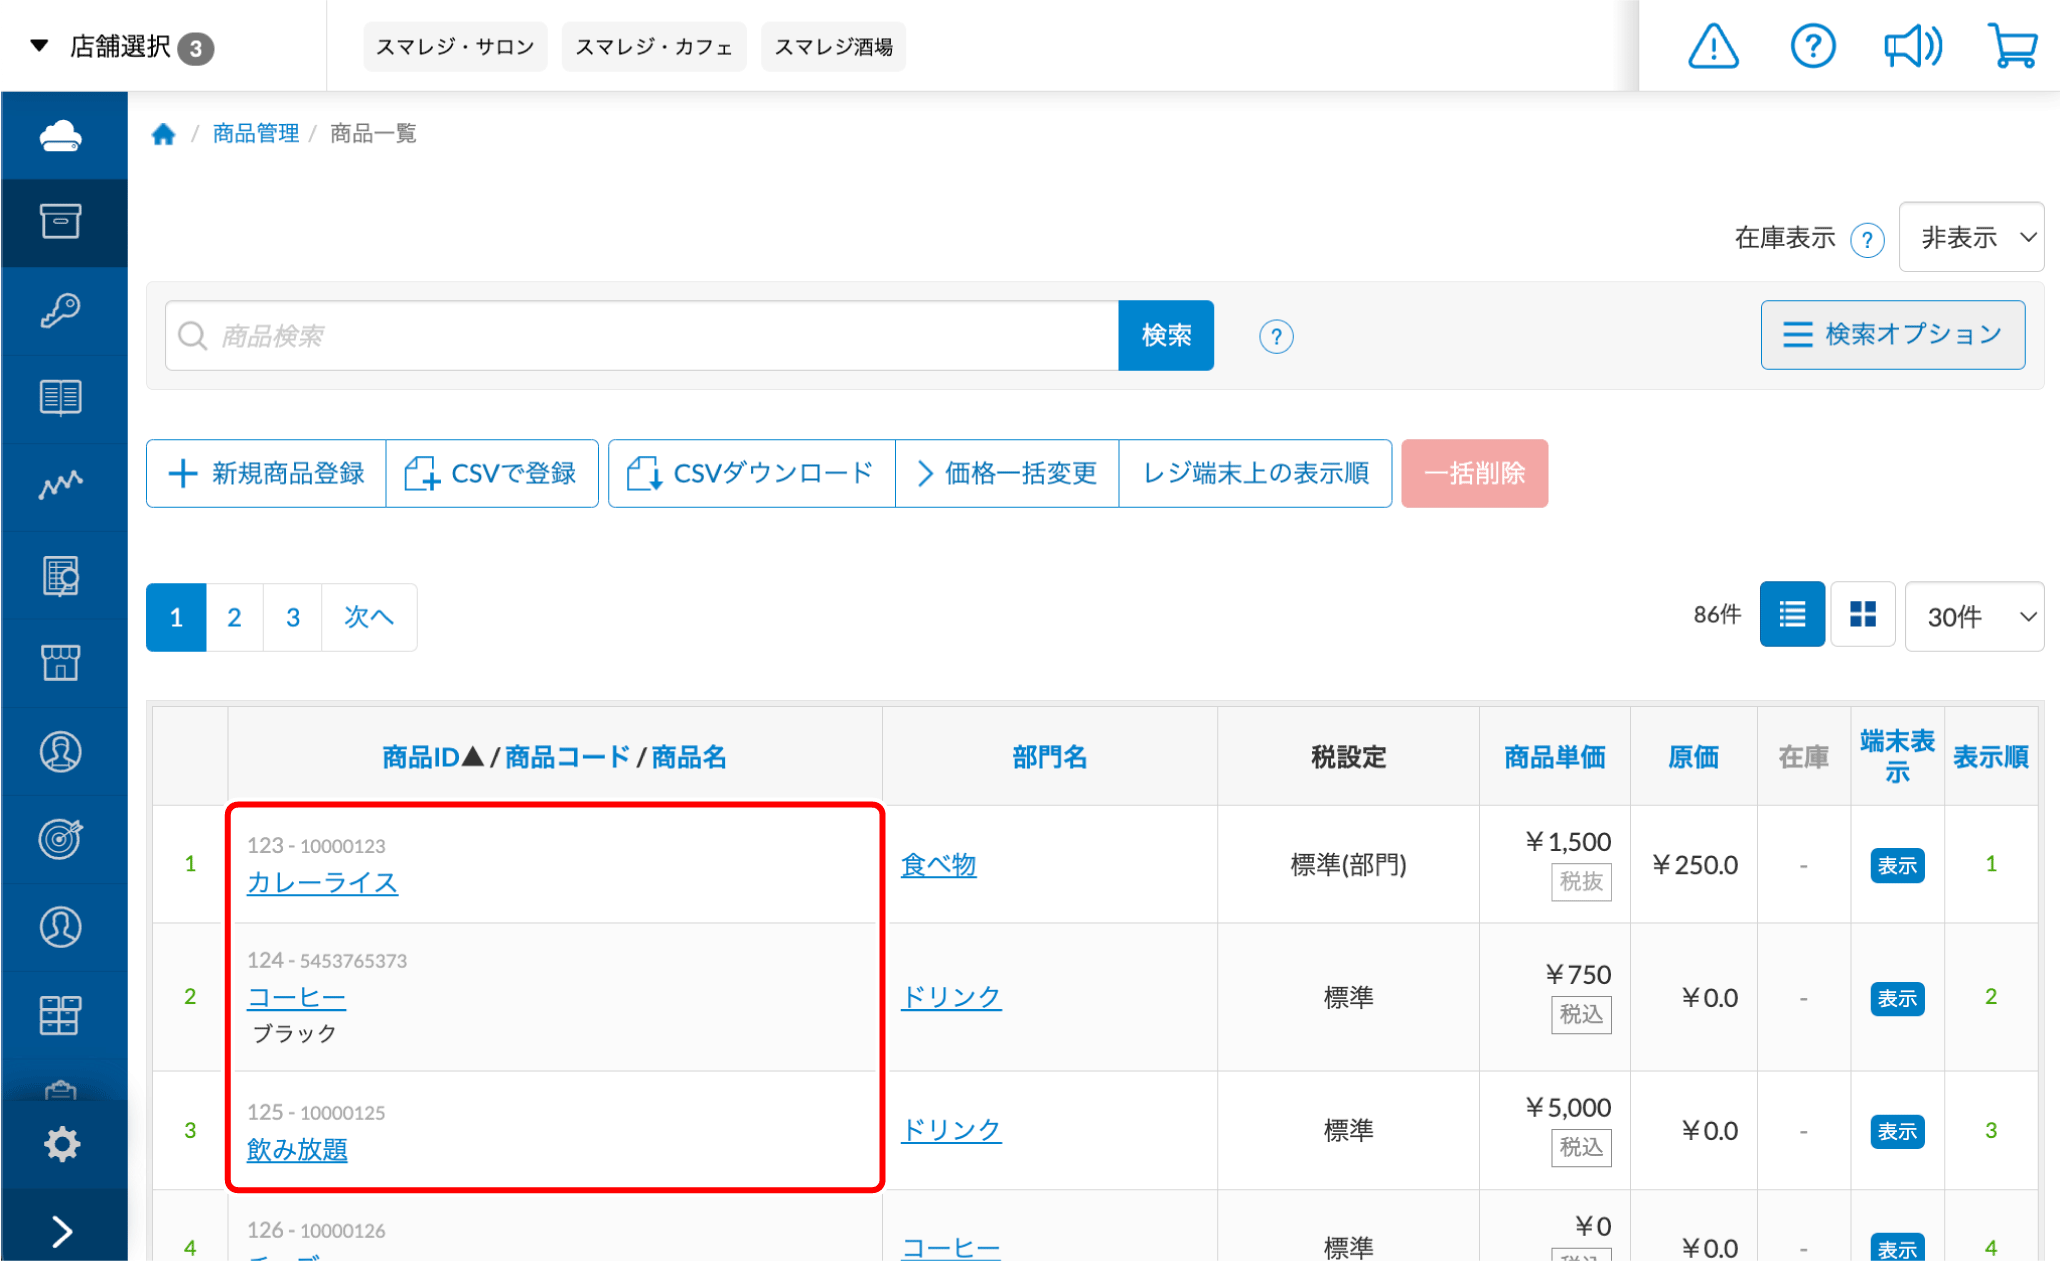Toggle 表示 badge for カレーライス
Image resolution: width=2060 pixels, height=1261 pixels.
pyautogui.click(x=1896, y=865)
